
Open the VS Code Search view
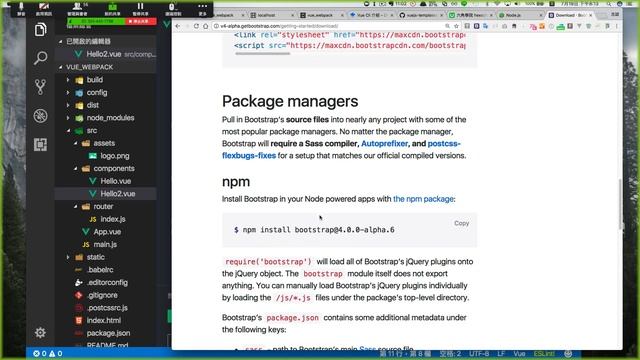tap(40, 58)
